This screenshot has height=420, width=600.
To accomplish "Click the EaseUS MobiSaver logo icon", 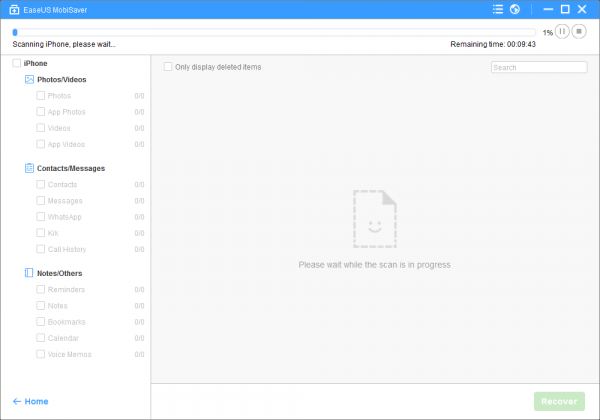I will pyautogui.click(x=14, y=10).
